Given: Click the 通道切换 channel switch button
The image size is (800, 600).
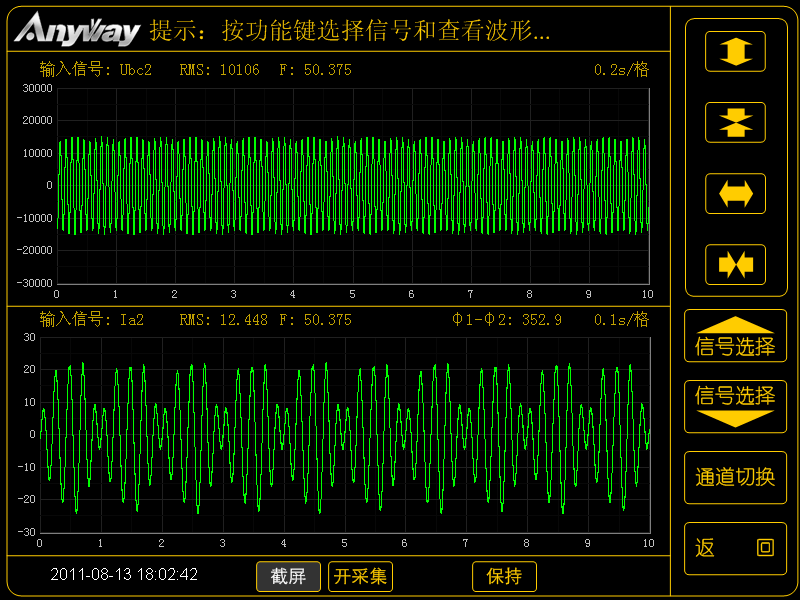Looking at the screenshot, I should tap(735, 477).
